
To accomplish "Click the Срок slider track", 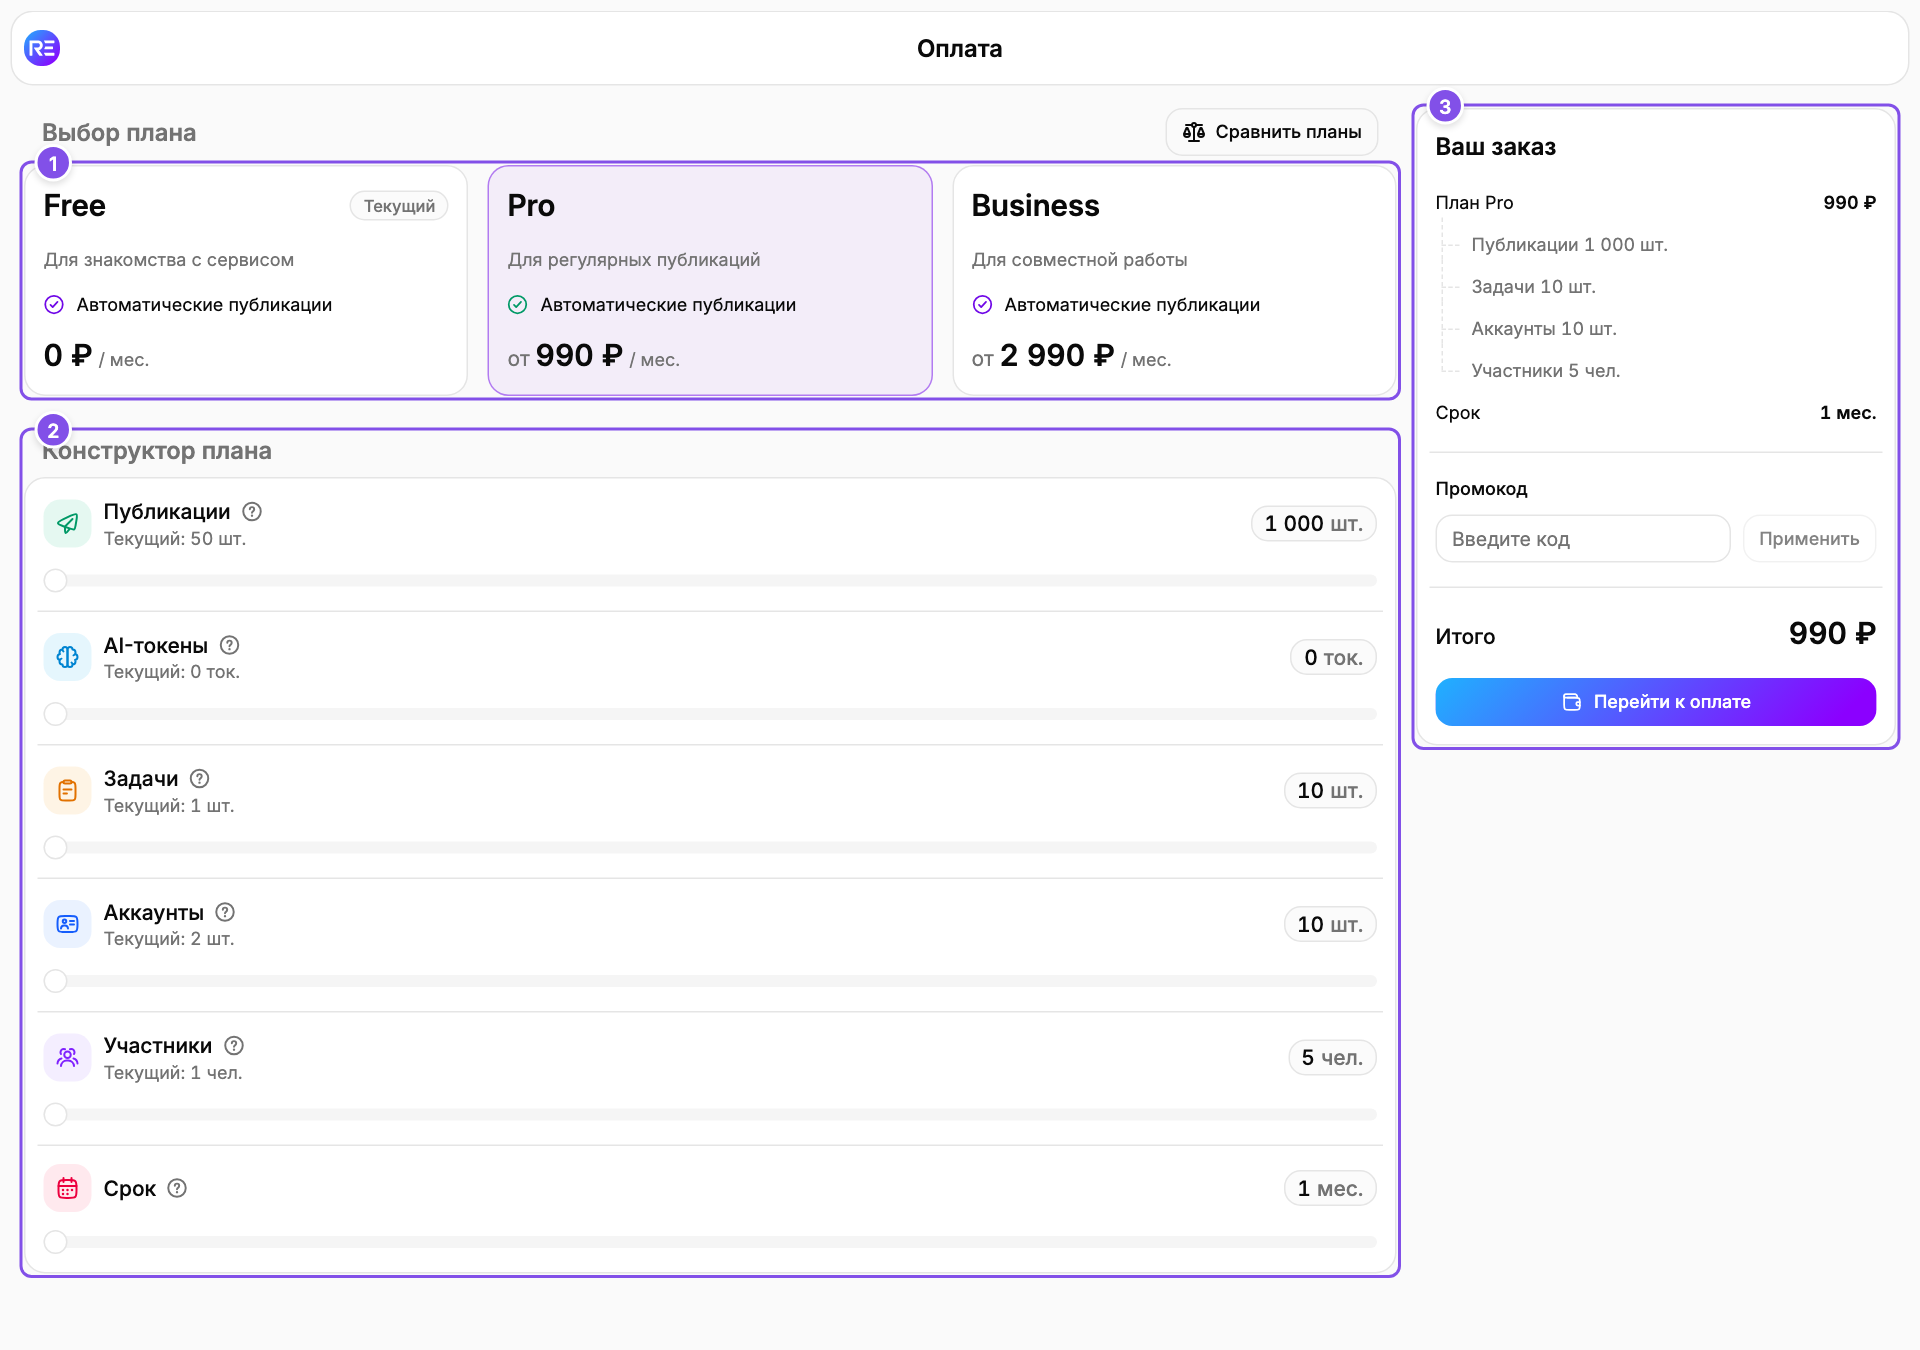I will 711,1242.
